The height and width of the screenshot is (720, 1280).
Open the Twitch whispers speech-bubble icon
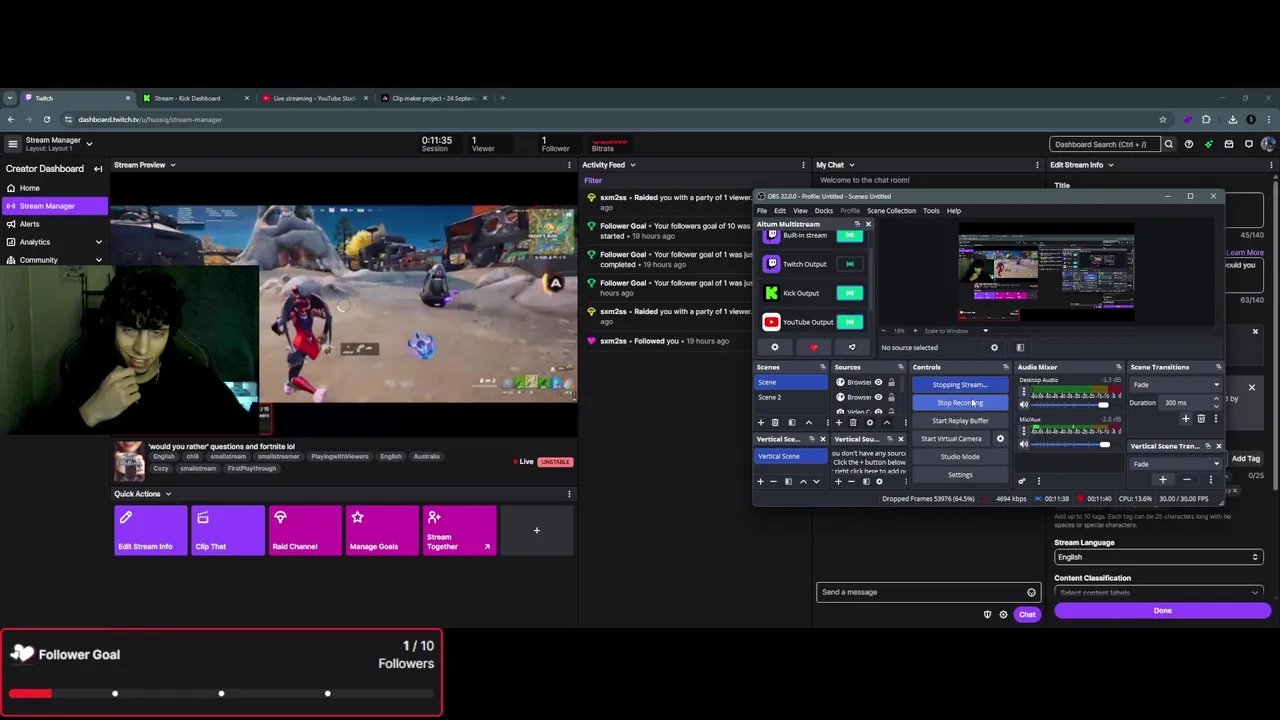click(1249, 144)
